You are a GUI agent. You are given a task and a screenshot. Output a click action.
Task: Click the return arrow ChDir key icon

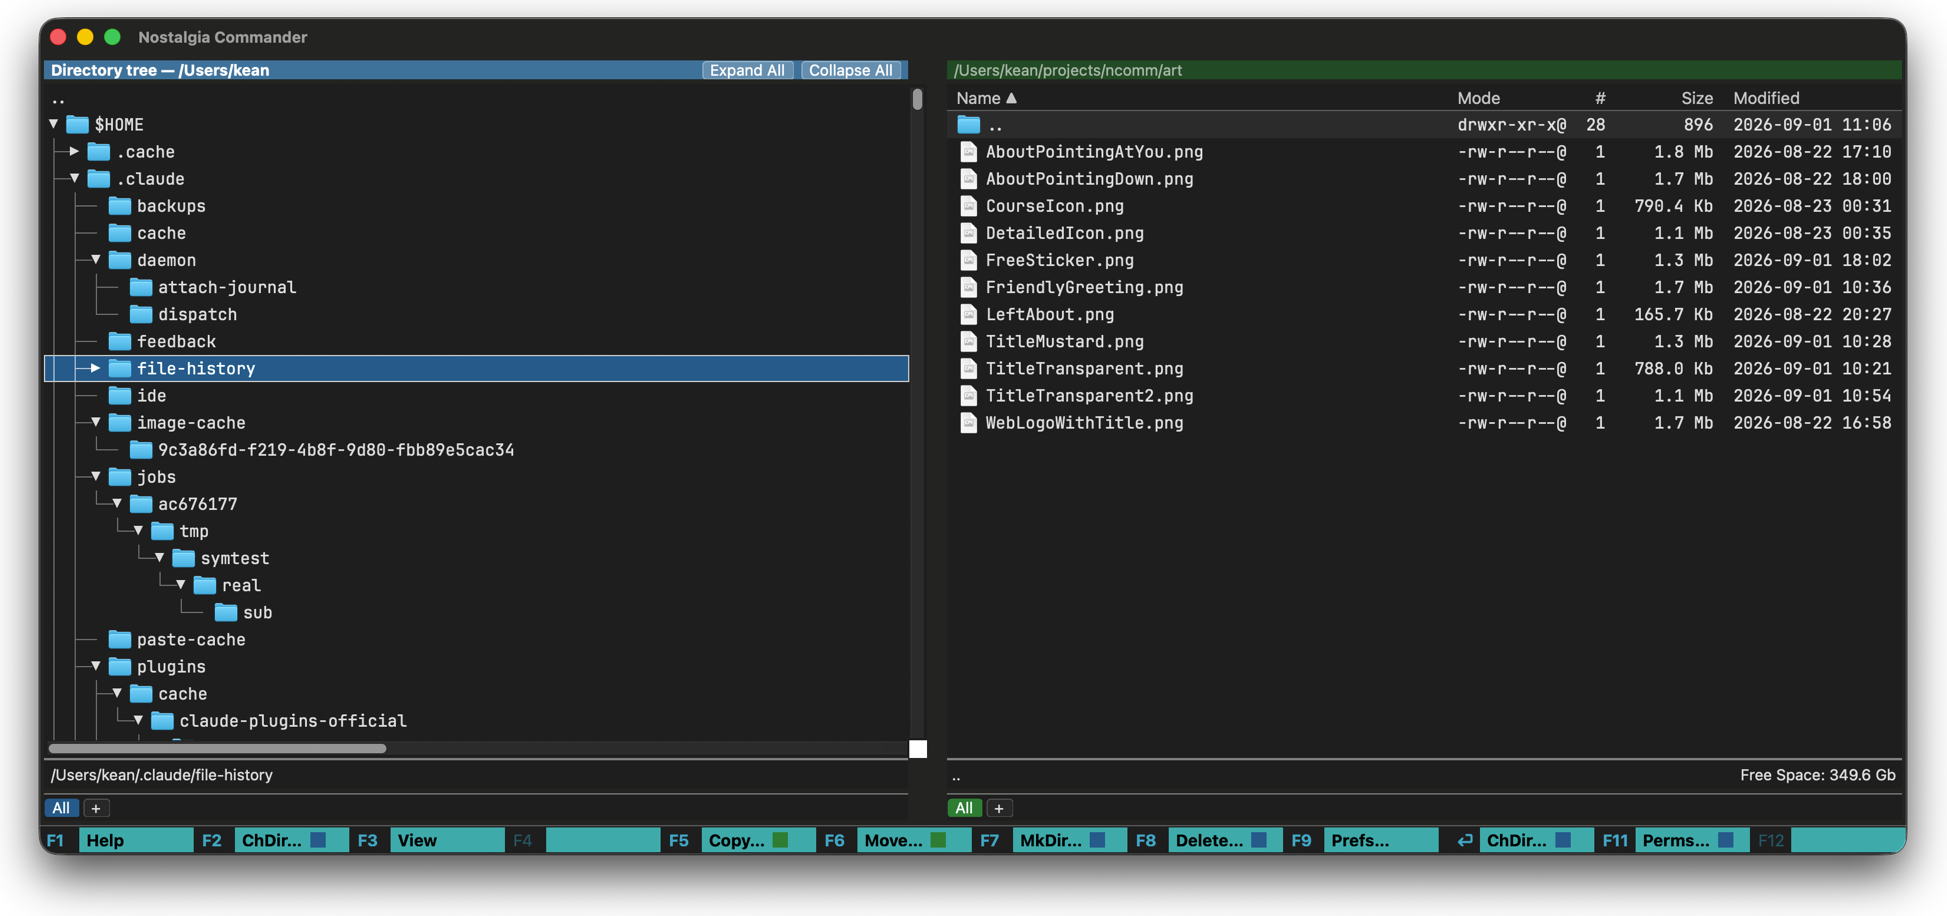pyautogui.click(x=1464, y=840)
